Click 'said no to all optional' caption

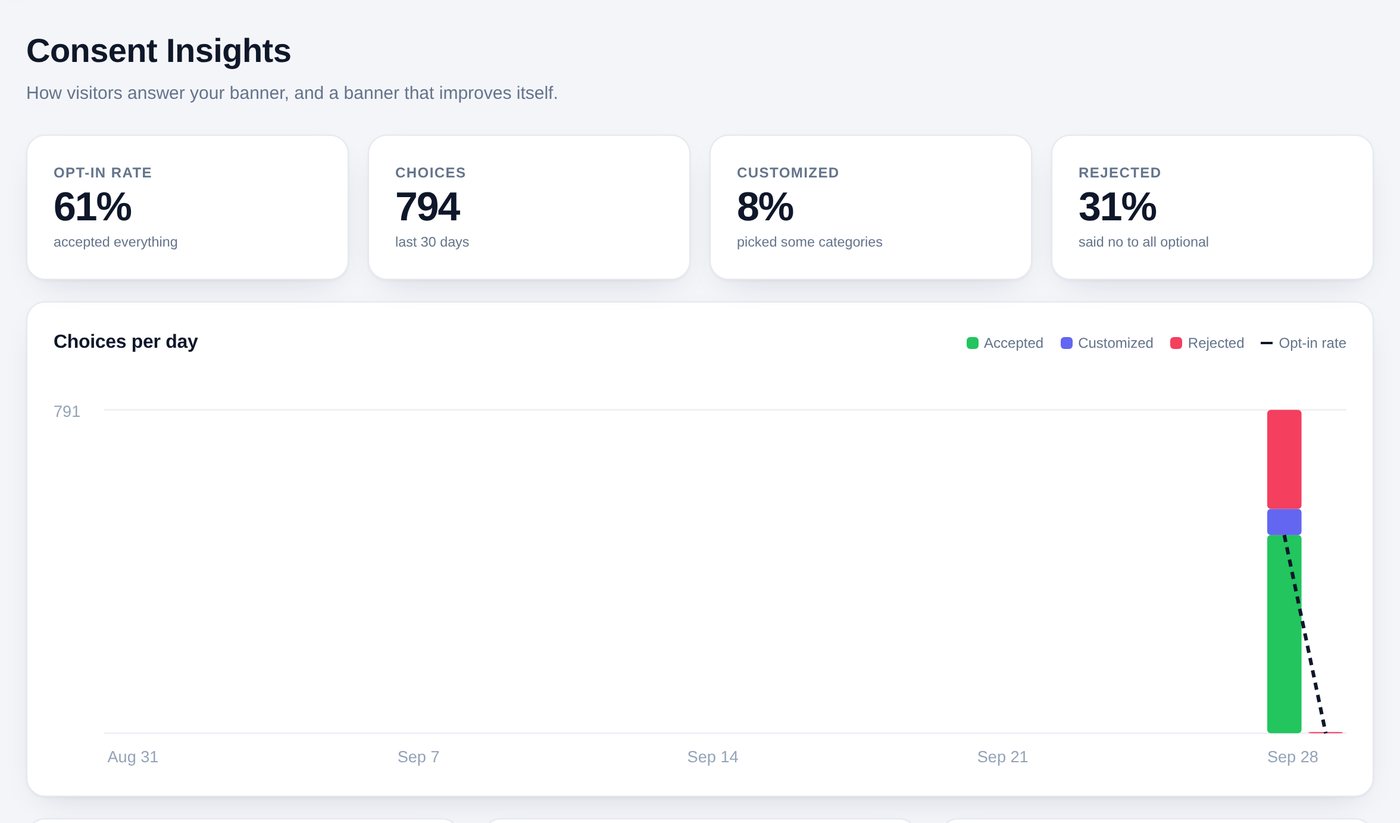tap(1144, 242)
